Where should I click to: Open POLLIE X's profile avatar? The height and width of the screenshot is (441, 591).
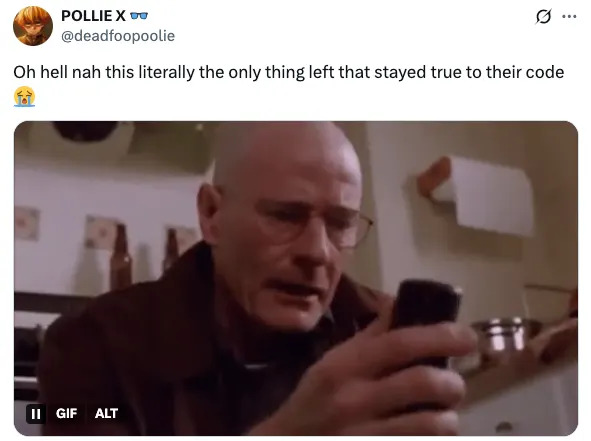point(33,26)
